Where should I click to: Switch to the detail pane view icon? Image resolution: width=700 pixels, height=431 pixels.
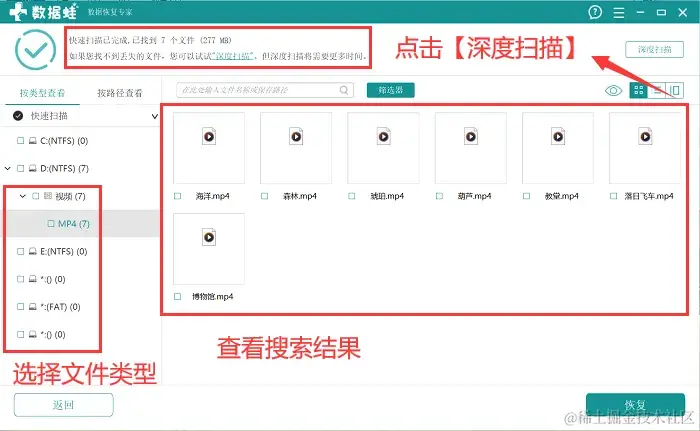pyautogui.click(x=675, y=90)
